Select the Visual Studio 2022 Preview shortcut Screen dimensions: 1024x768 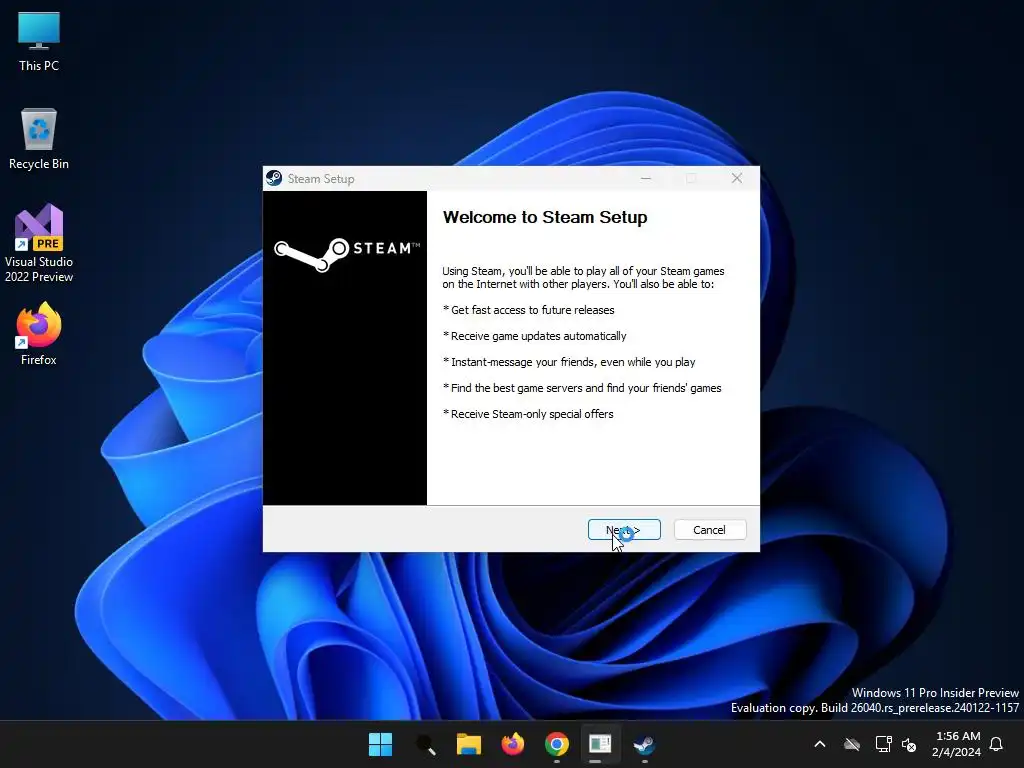[x=39, y=243]
